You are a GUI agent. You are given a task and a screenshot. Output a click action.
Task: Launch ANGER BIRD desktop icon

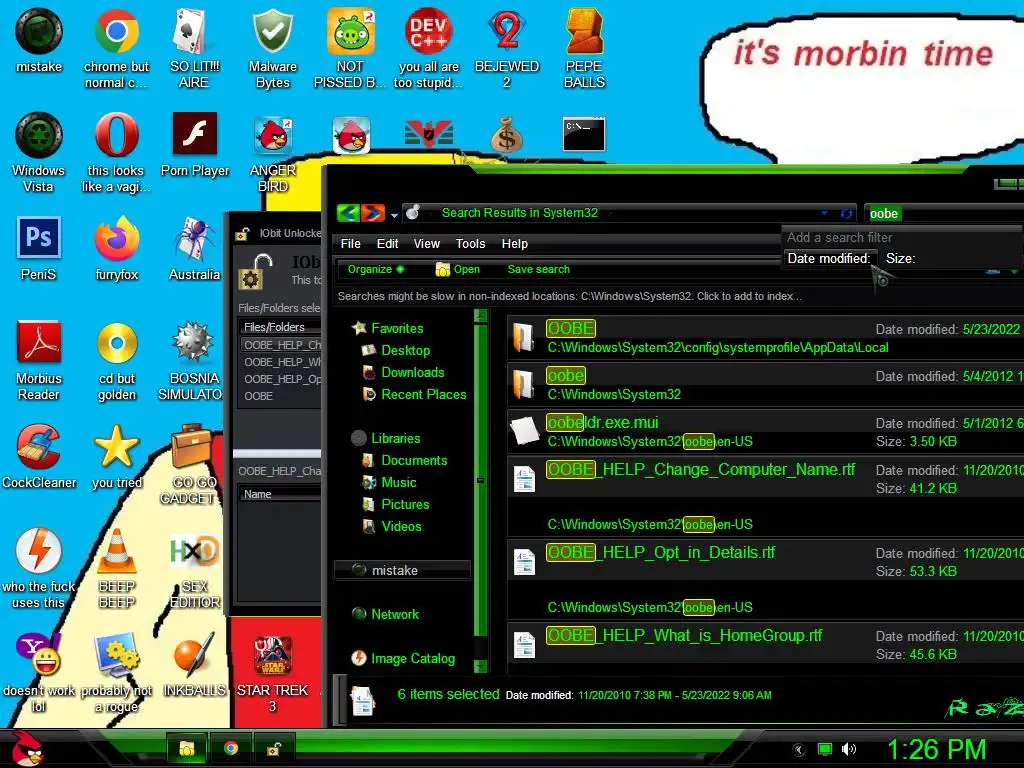coord(273,155)
